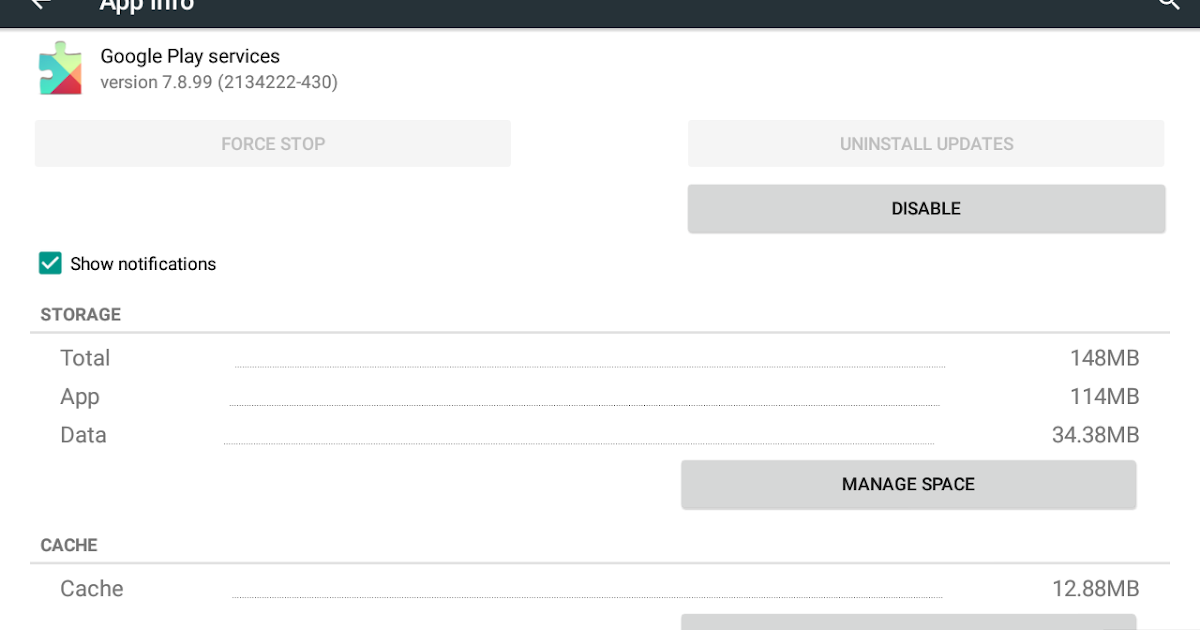This screenshot has width=1200, height=630.
Task: Uncheck the Show notifications checkbox
Action: coord(50,263)
